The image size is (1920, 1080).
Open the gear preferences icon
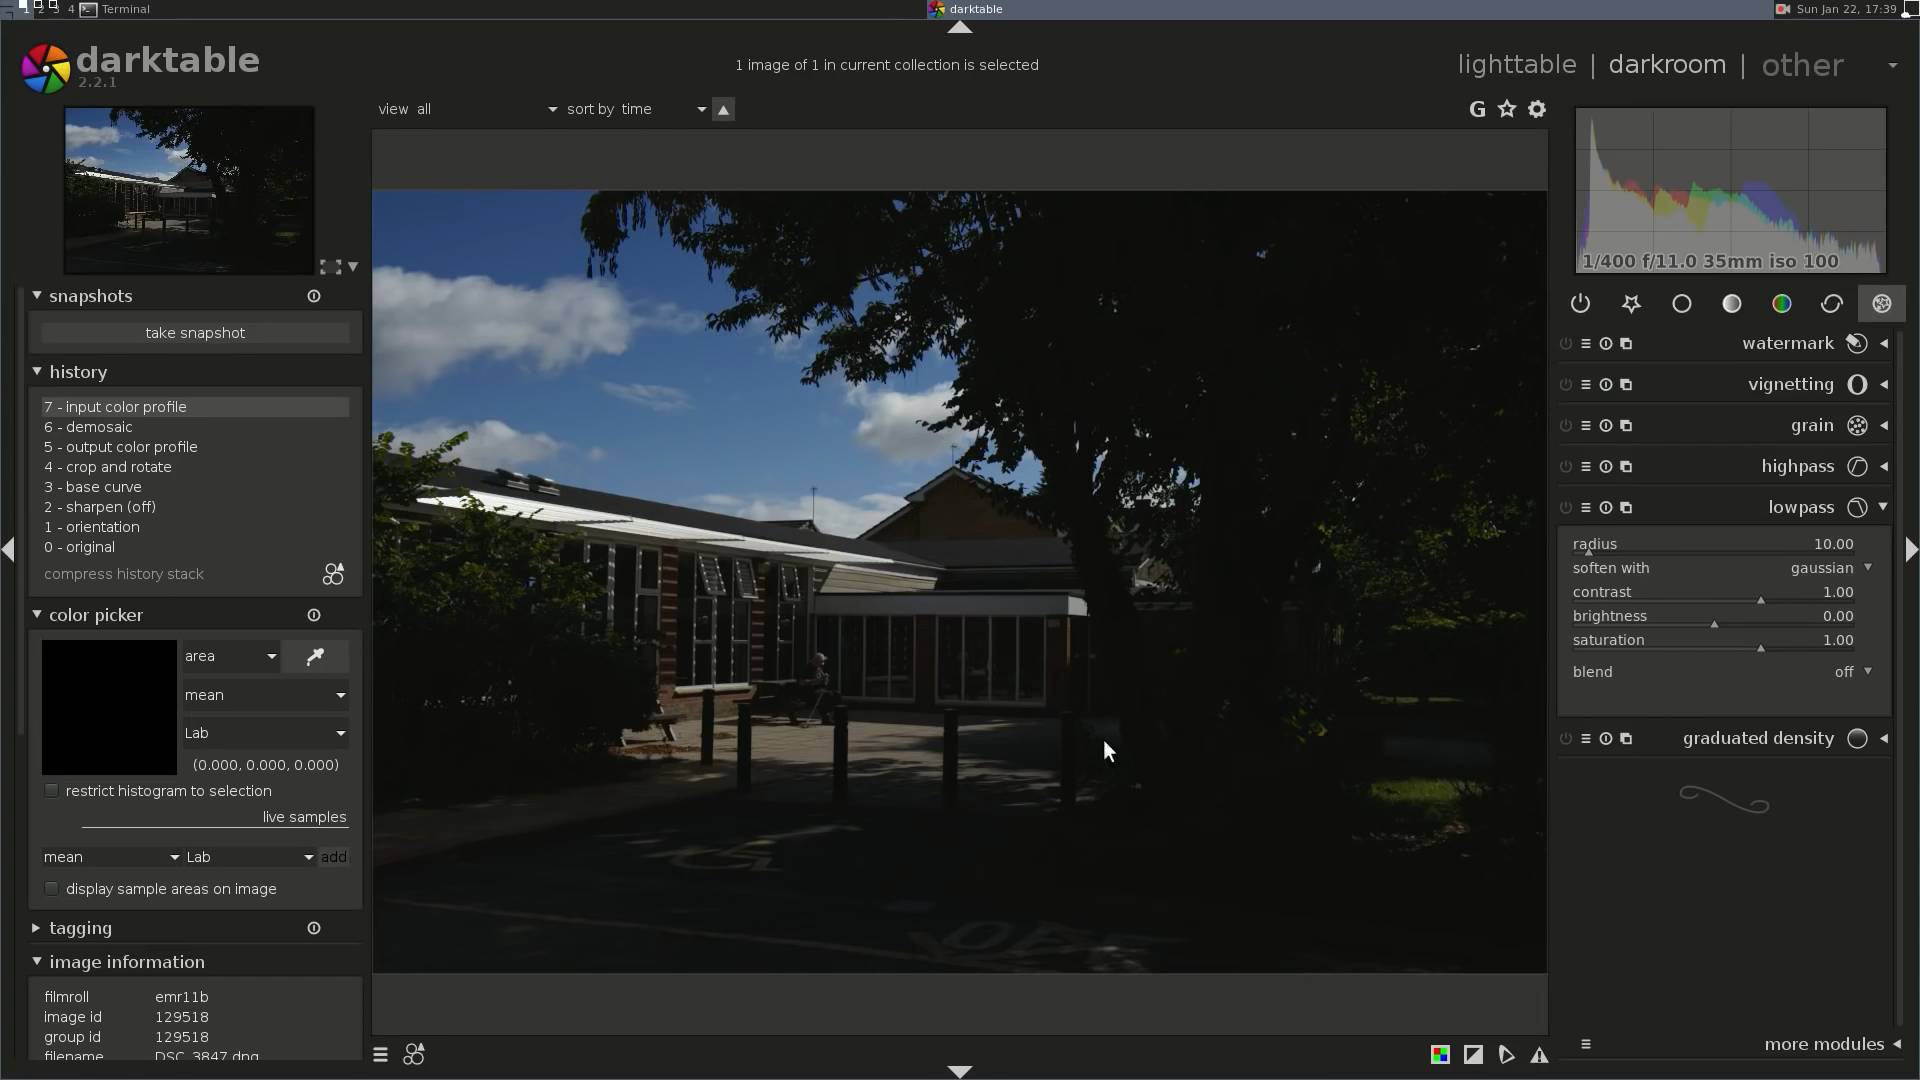pyautogui.click(x=1537, y=109)
